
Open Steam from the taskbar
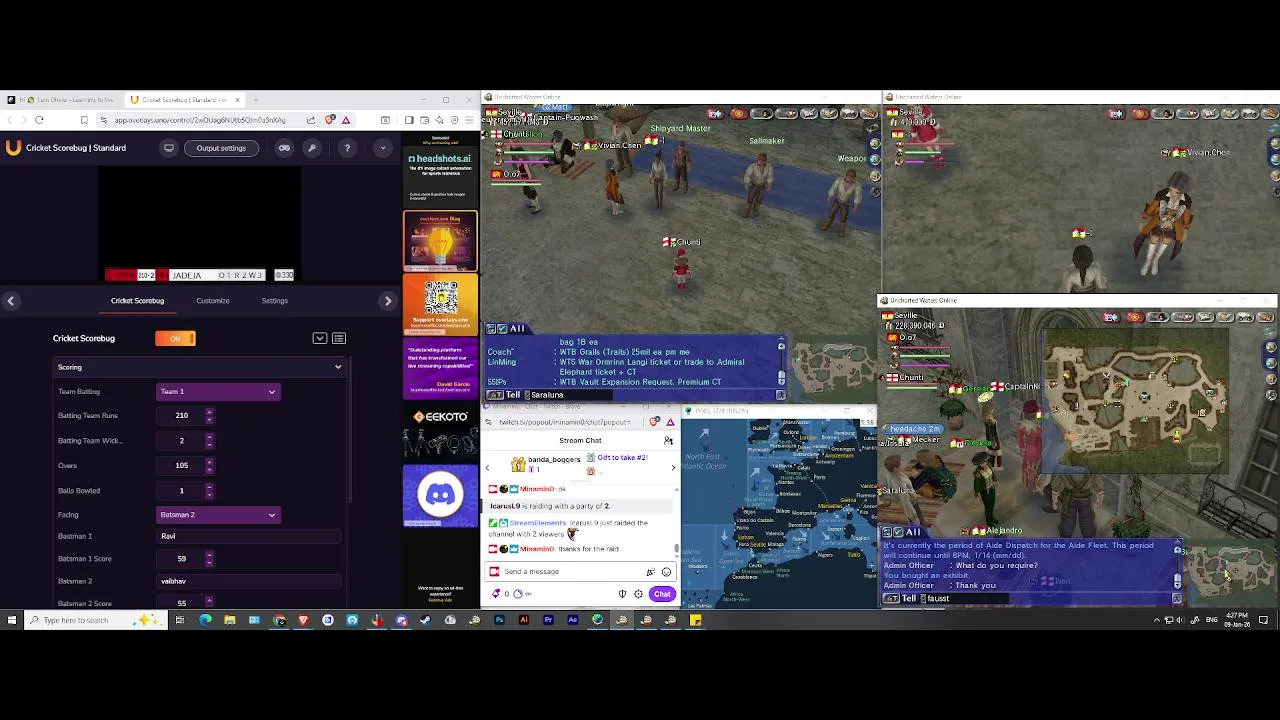tap(425, 620)
